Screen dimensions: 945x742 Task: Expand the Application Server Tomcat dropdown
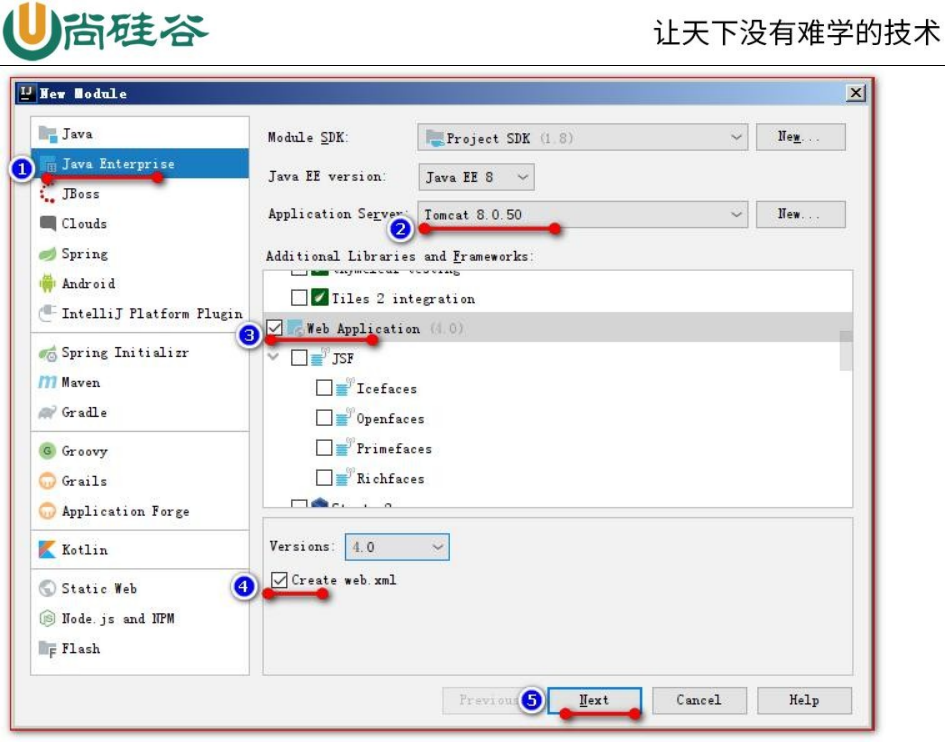click(x=582, y=215)
